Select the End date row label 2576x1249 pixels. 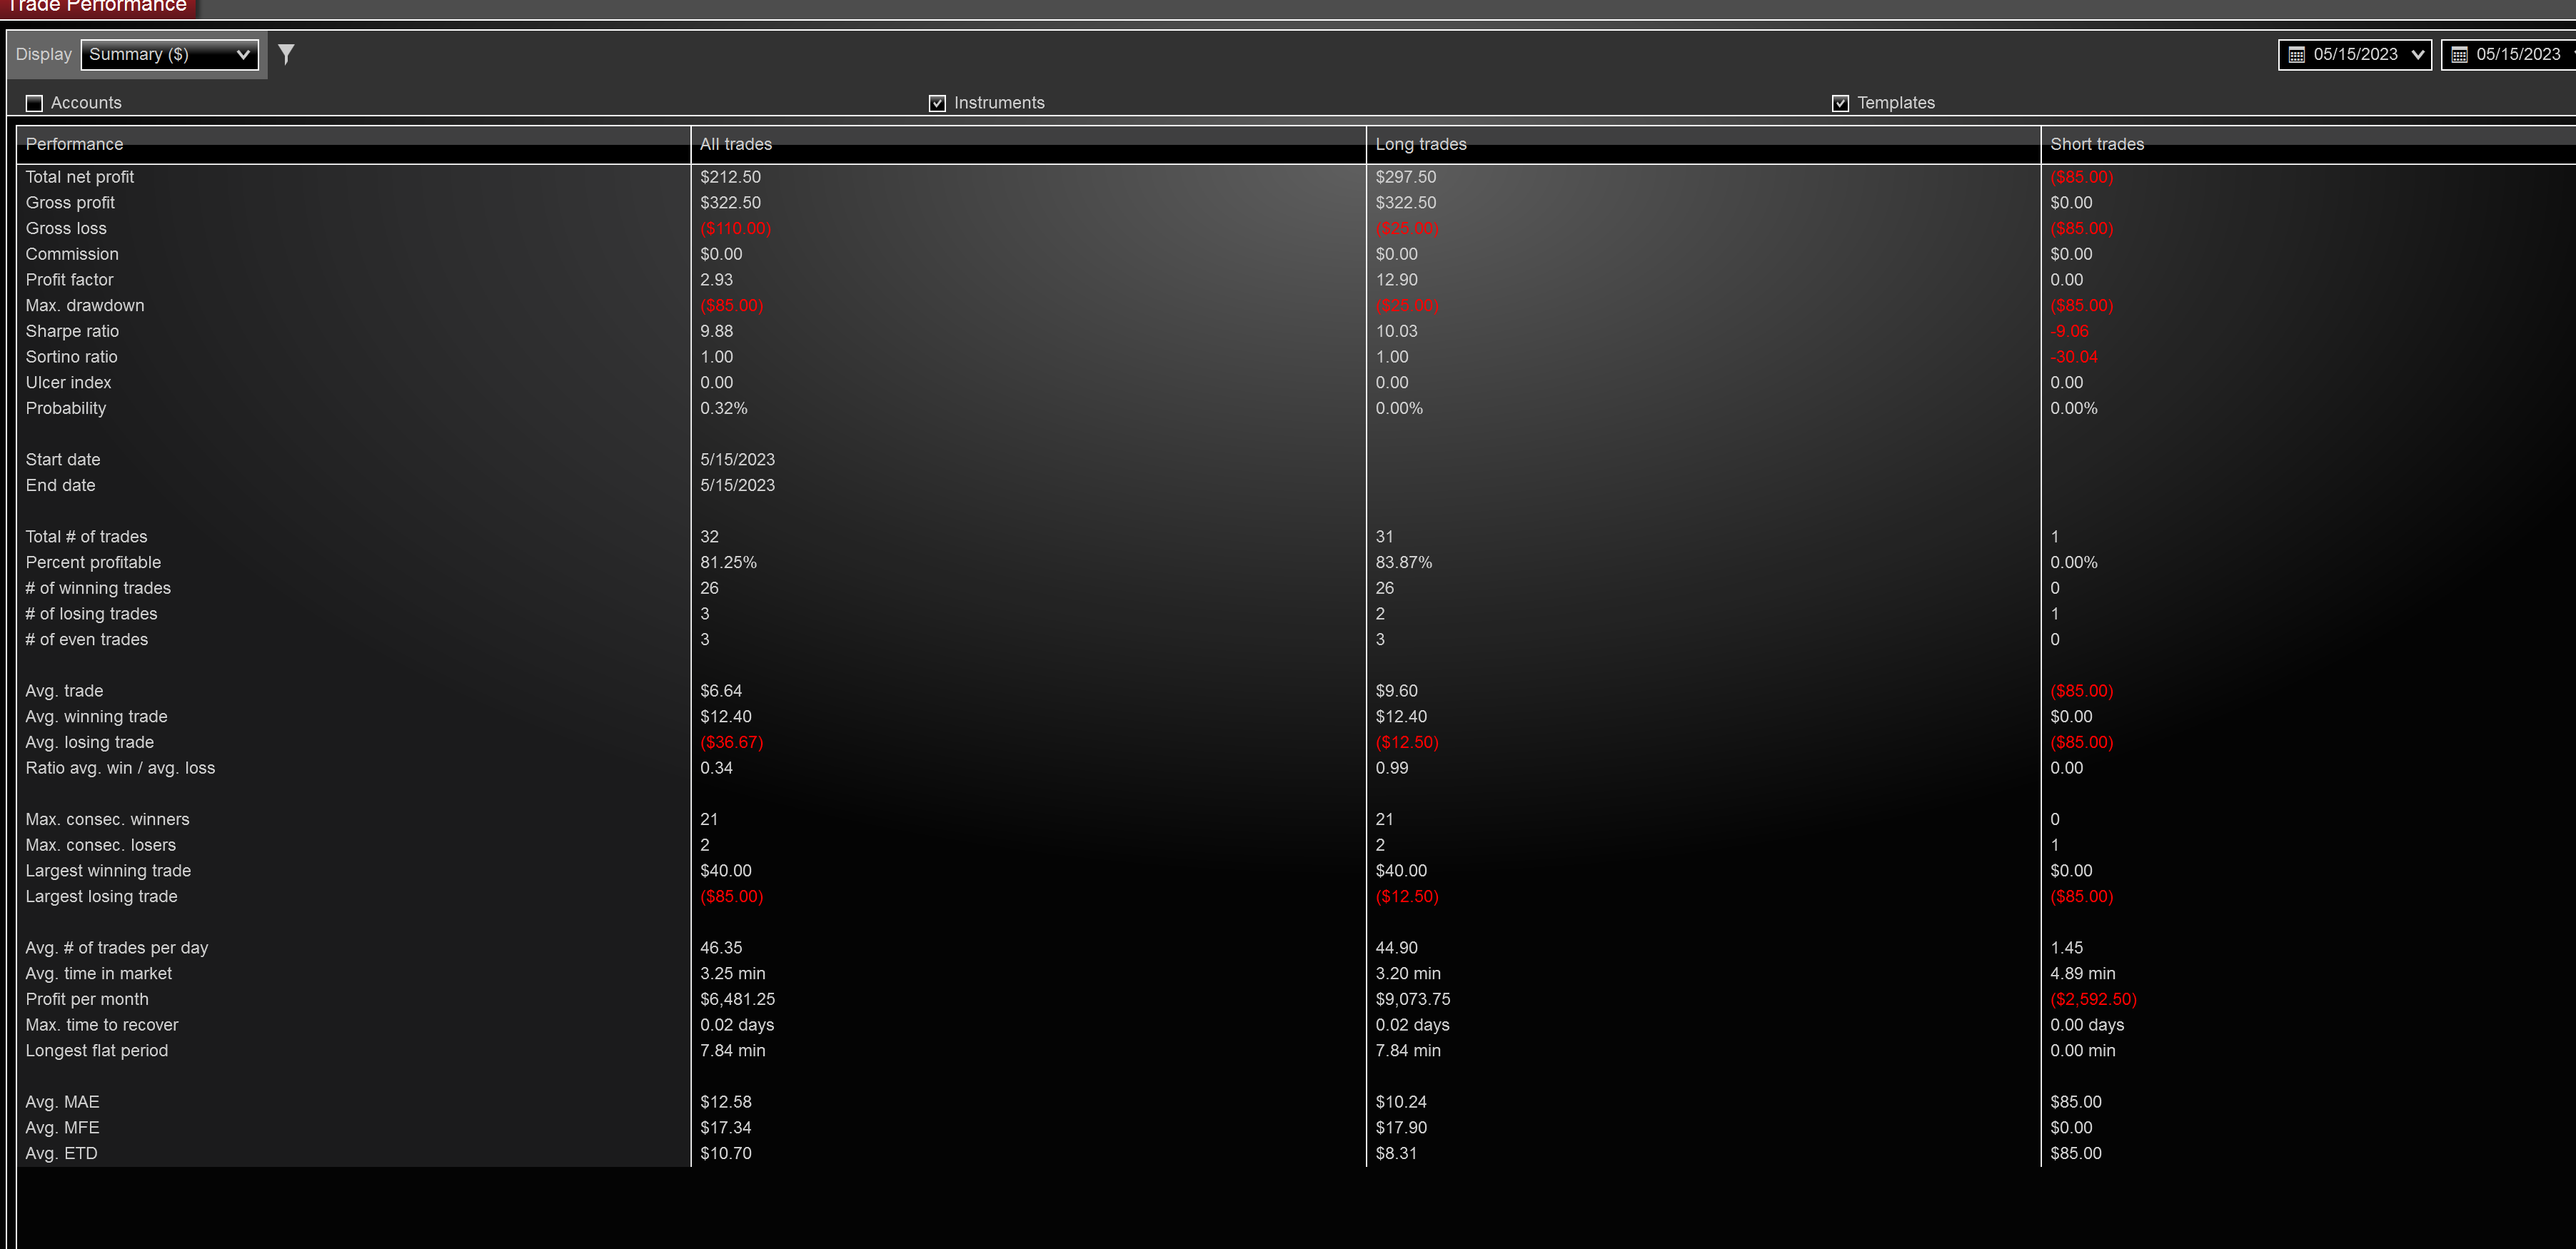61,486
